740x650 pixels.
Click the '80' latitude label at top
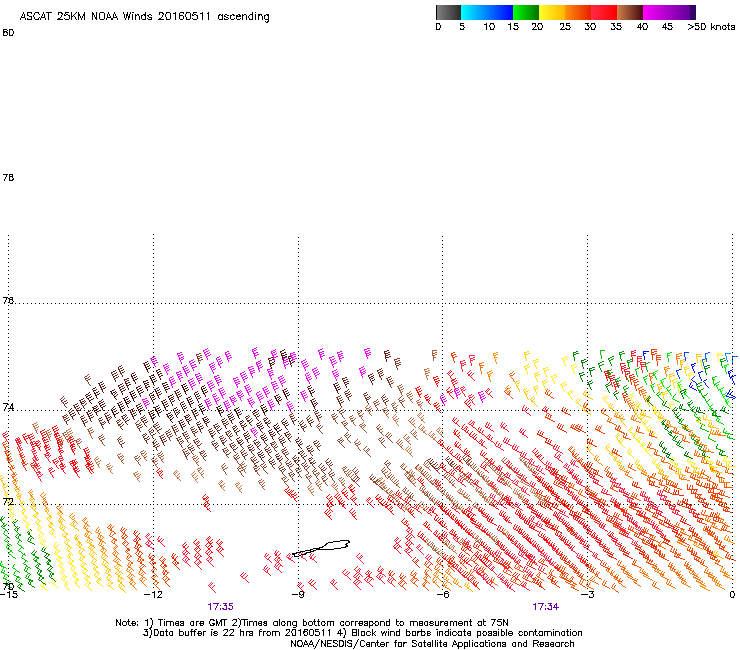[8, 33]
